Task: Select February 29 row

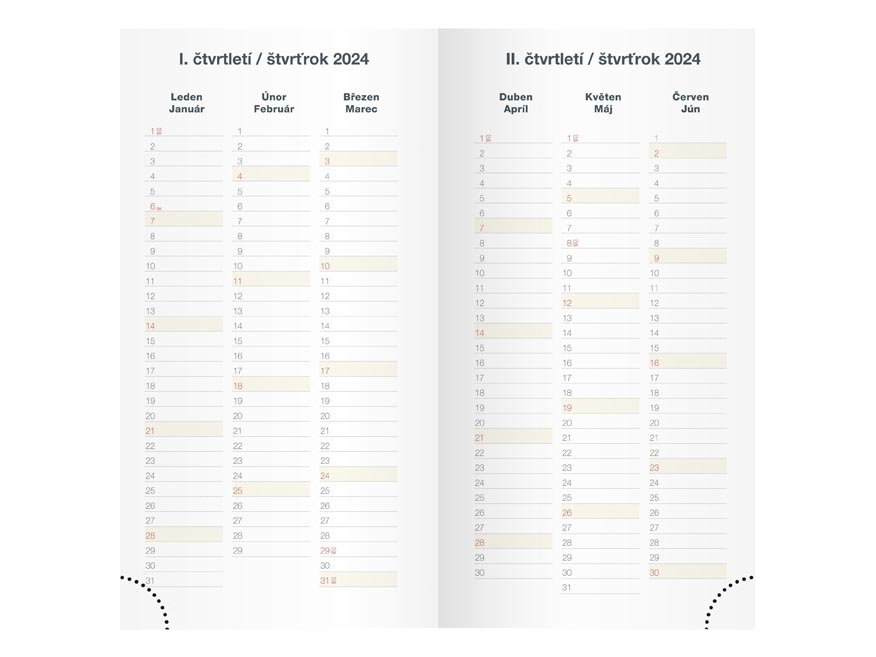Action: pos(271,550)
